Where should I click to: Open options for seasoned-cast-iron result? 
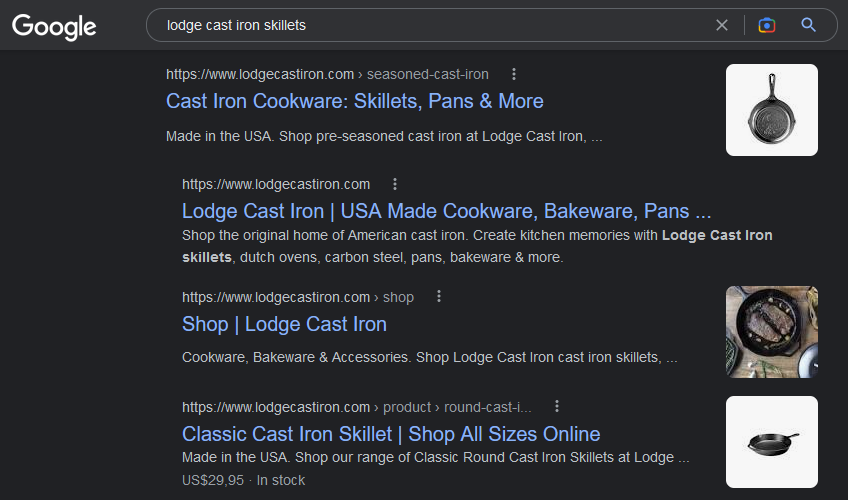[x=514, y=74]
